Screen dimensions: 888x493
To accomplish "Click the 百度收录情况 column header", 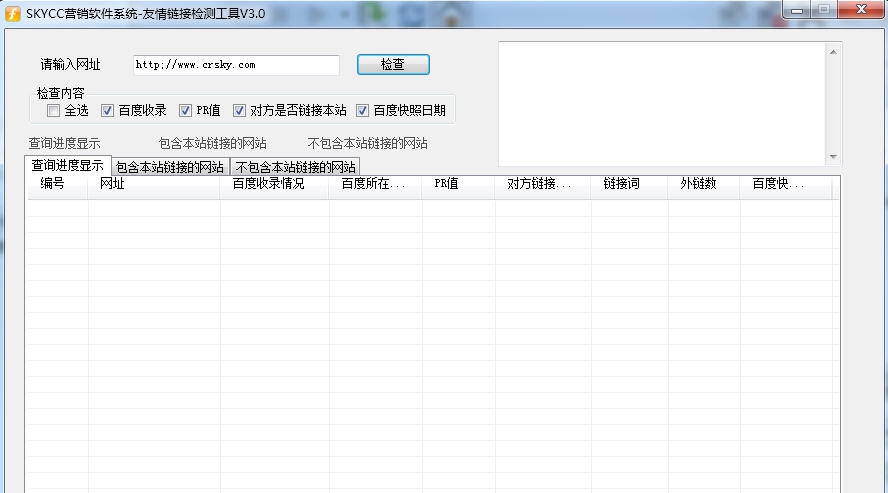I will 268,184.
